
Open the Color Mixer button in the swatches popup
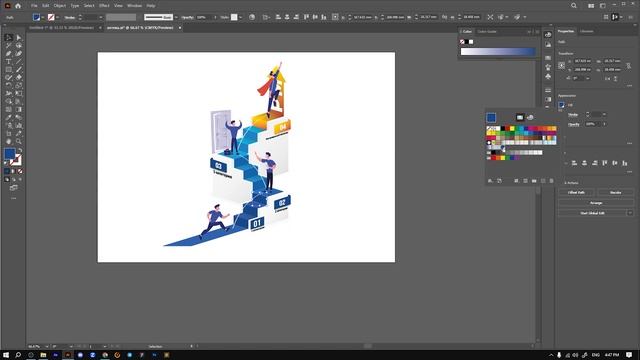pyautogui.click(x=530, y=118)
